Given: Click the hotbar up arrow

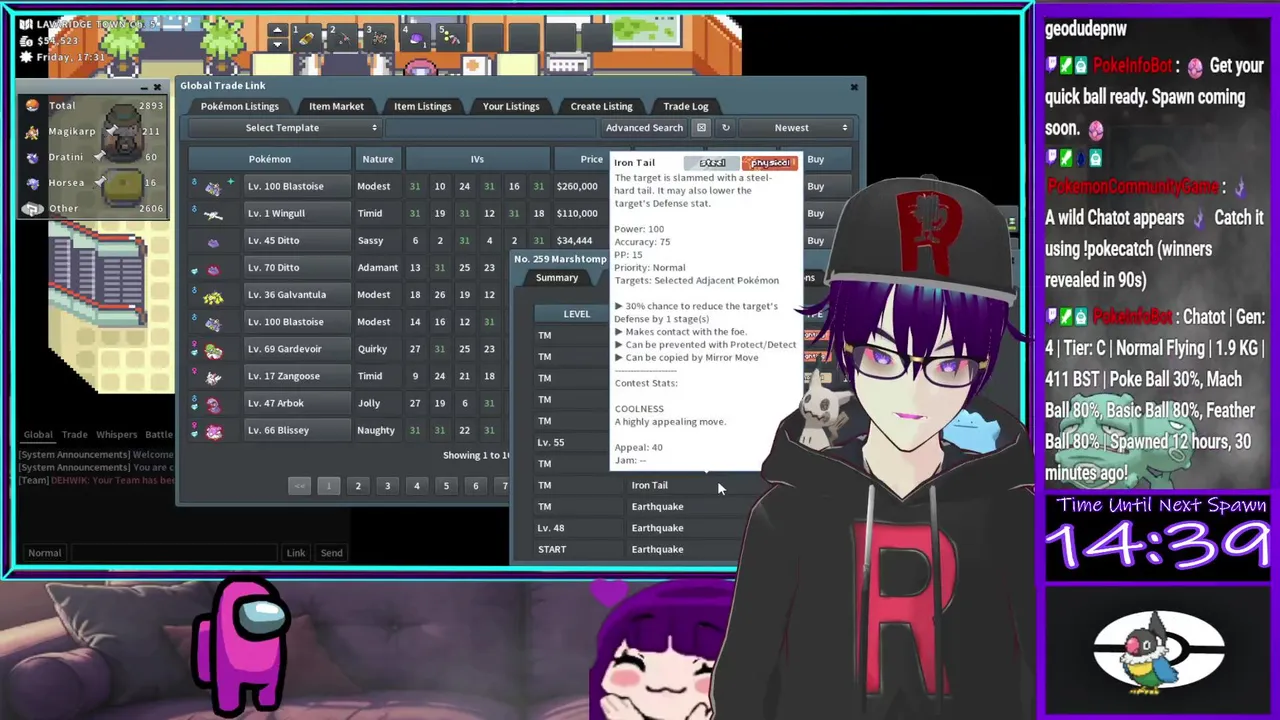Looking at the screenshot, I should [x=278, y=30].
